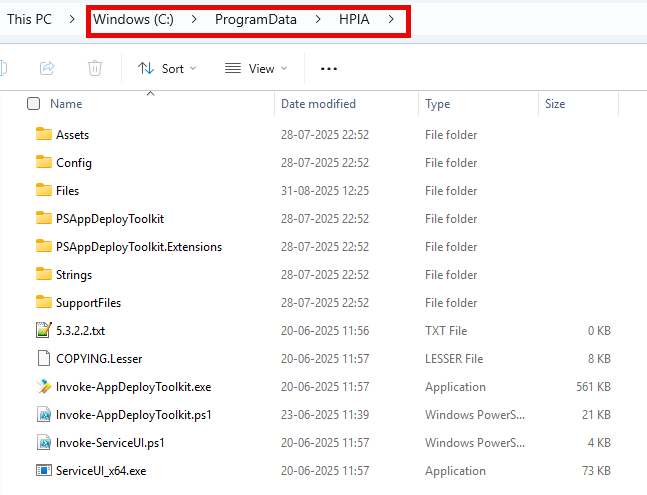
Task: Select the 5.3.2.2.txt file icon
Action: [x=43, y=331]
